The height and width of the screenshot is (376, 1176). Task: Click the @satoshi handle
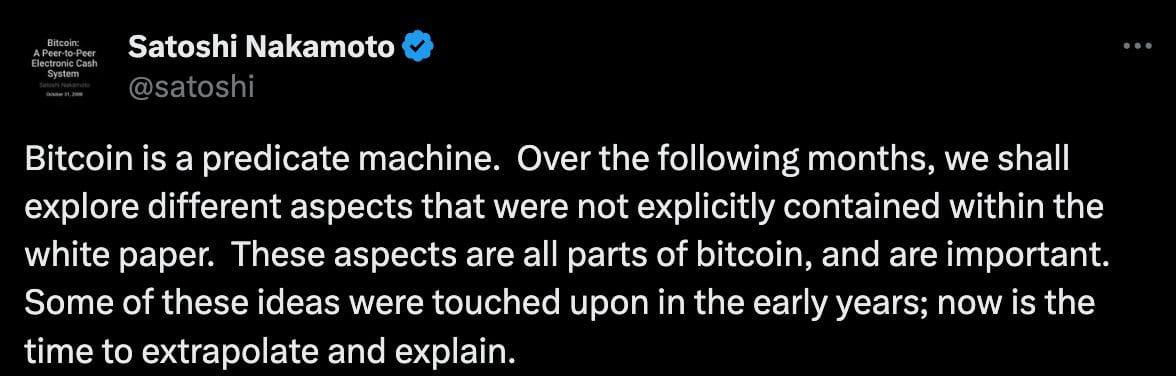coord(191,88)
